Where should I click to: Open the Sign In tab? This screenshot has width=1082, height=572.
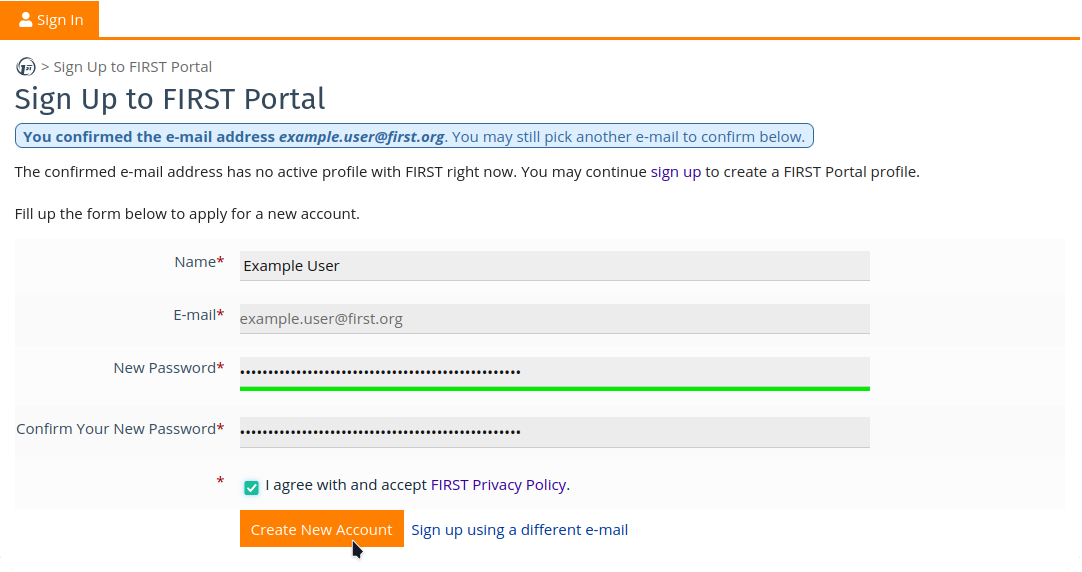coord(50,19)
